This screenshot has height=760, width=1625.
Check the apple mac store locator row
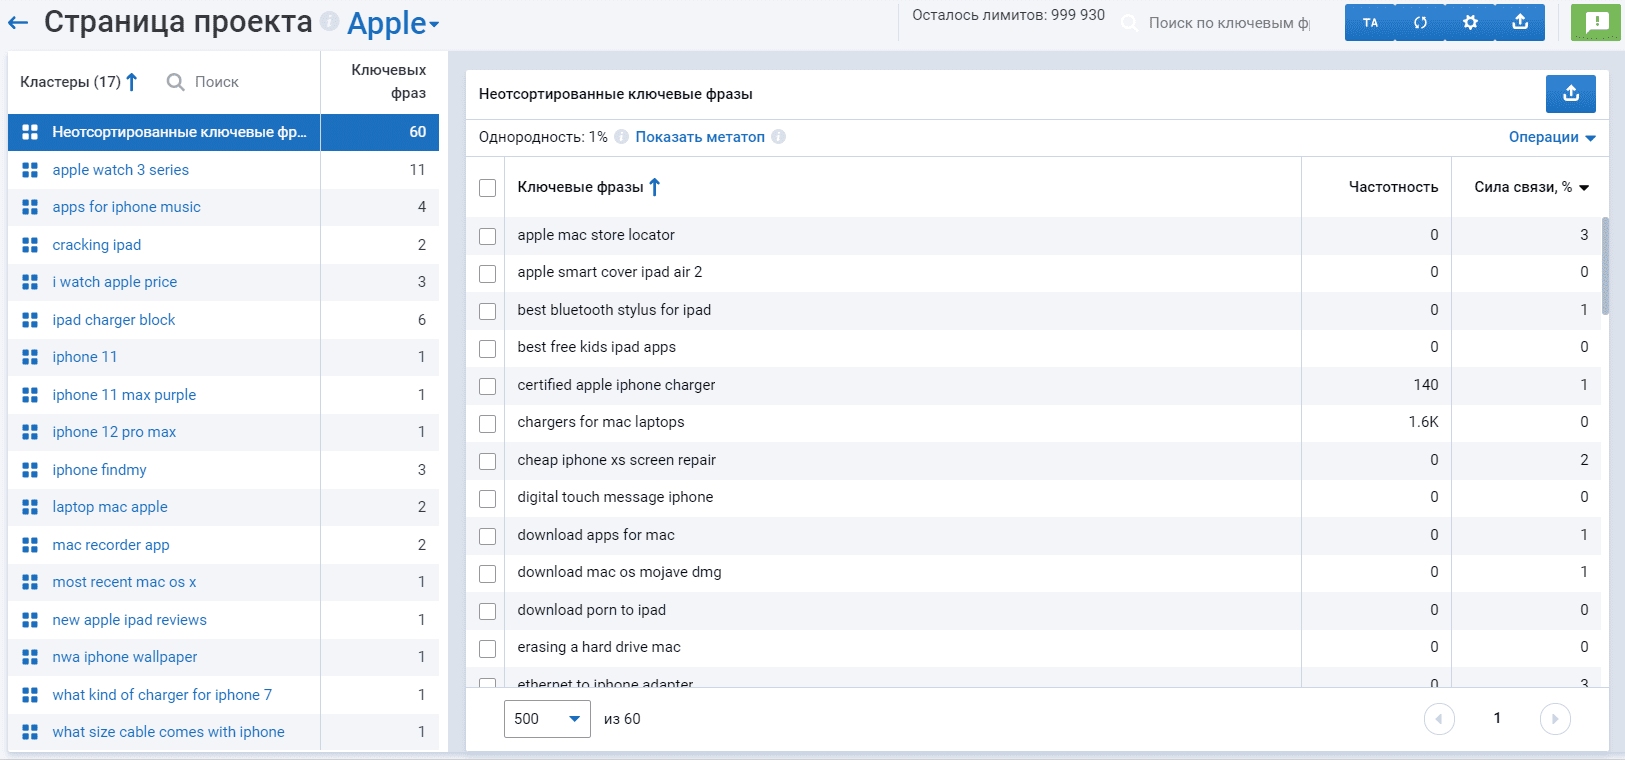click(487, 236)
